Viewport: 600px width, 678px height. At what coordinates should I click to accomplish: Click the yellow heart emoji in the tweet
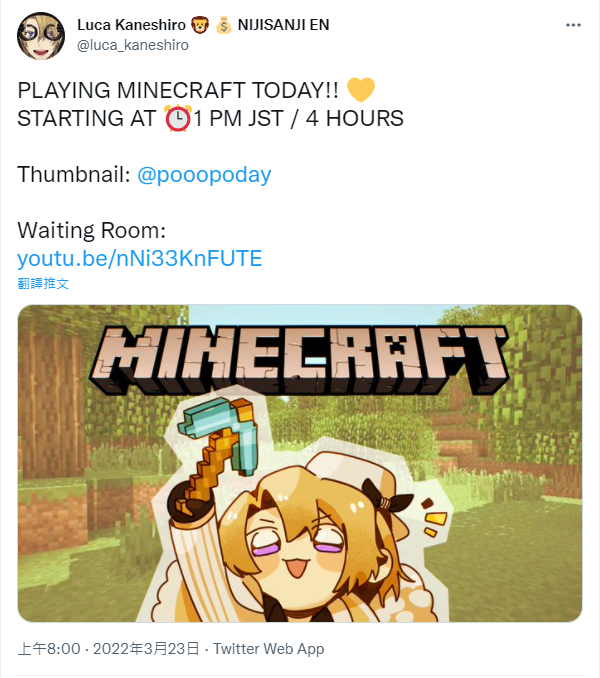coord(361,90)
